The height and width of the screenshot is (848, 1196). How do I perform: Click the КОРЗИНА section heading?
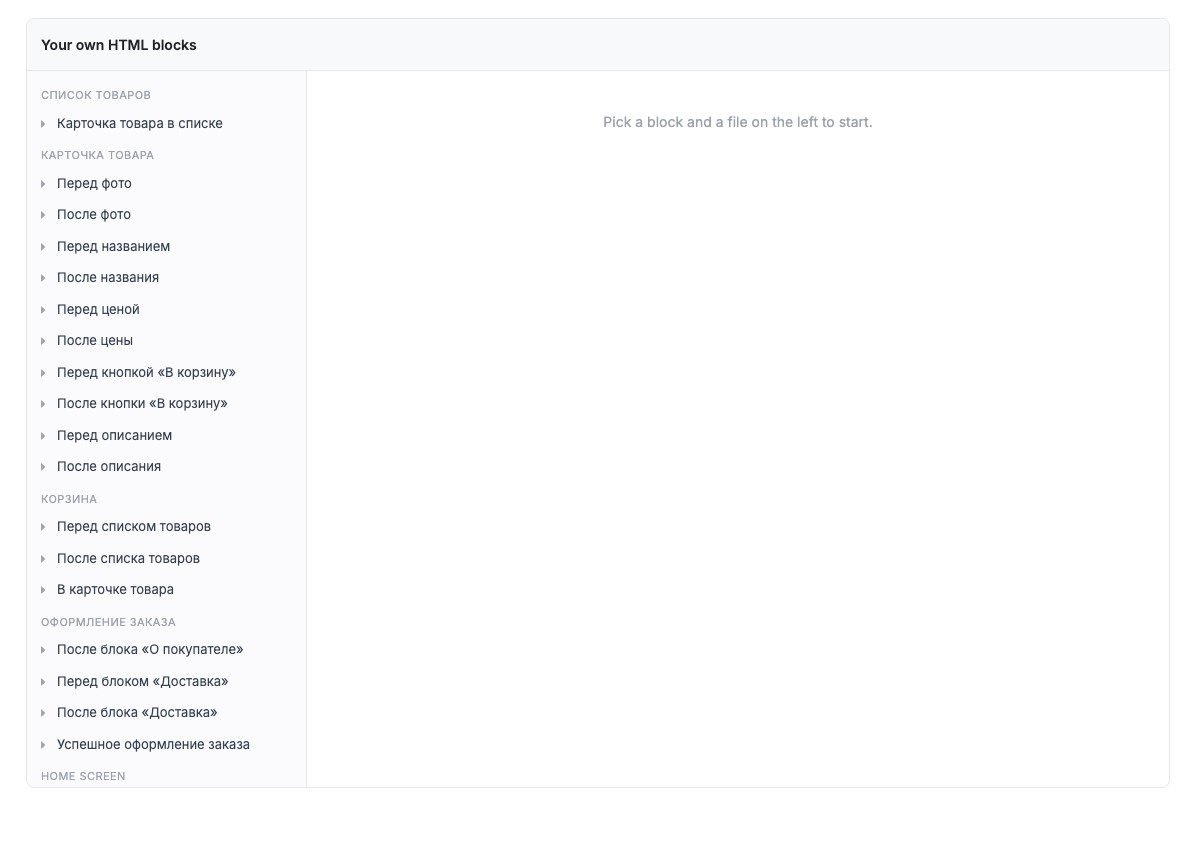coord(69,499)
